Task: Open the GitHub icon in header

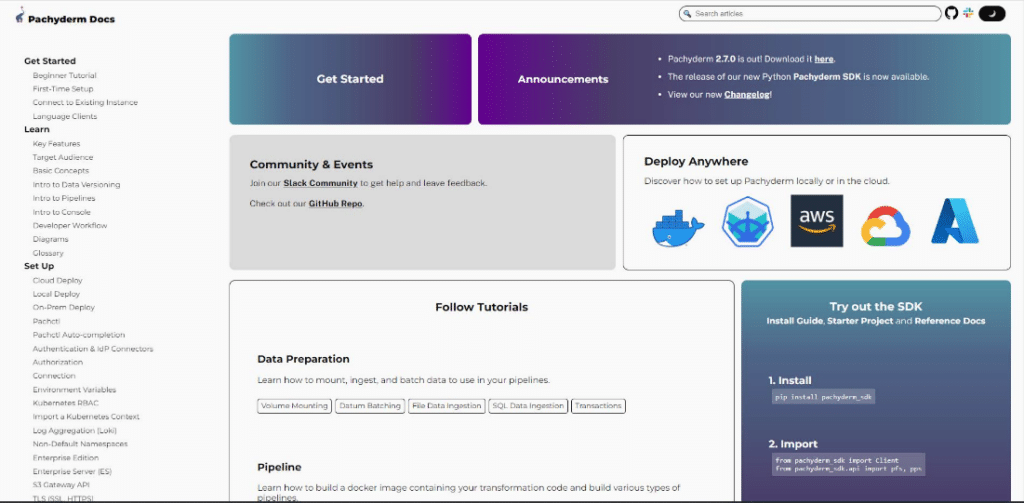Action: [952, 13]
